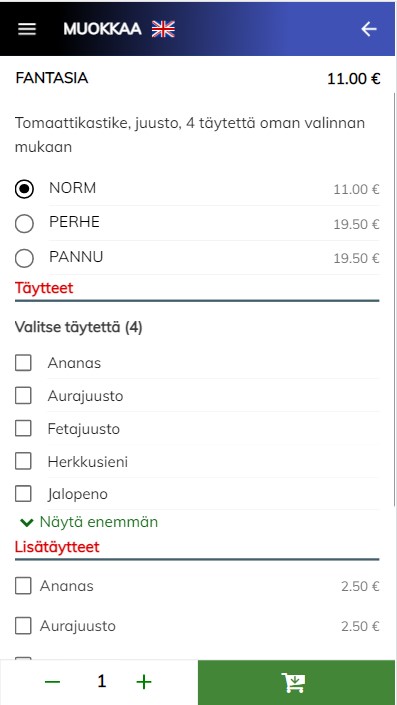Switch language via UK flag icon
Image resolution: width=397 pixels, height=705 pixels.
pos(163,29)
